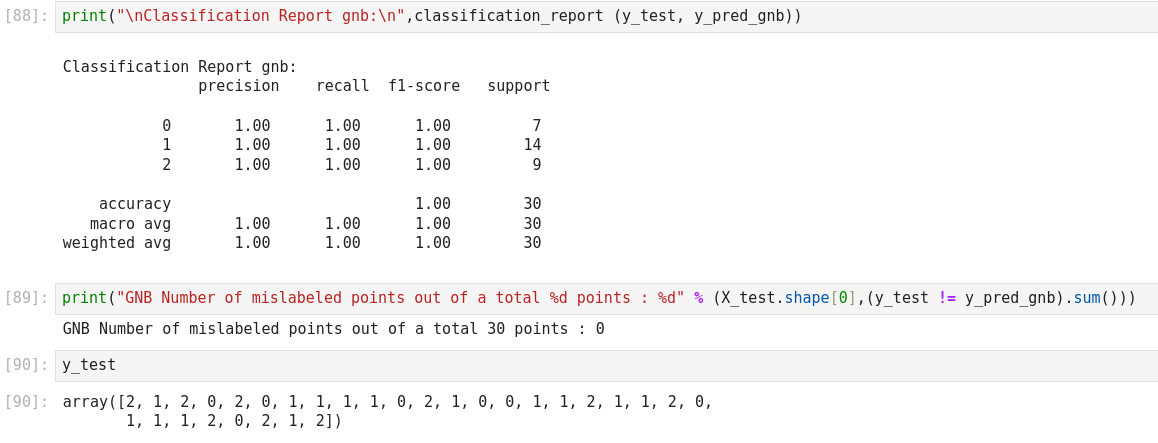Select the In [88] cell prompt
The height and width of the screenshot is (443, 1158).
(x=26, y=16)
